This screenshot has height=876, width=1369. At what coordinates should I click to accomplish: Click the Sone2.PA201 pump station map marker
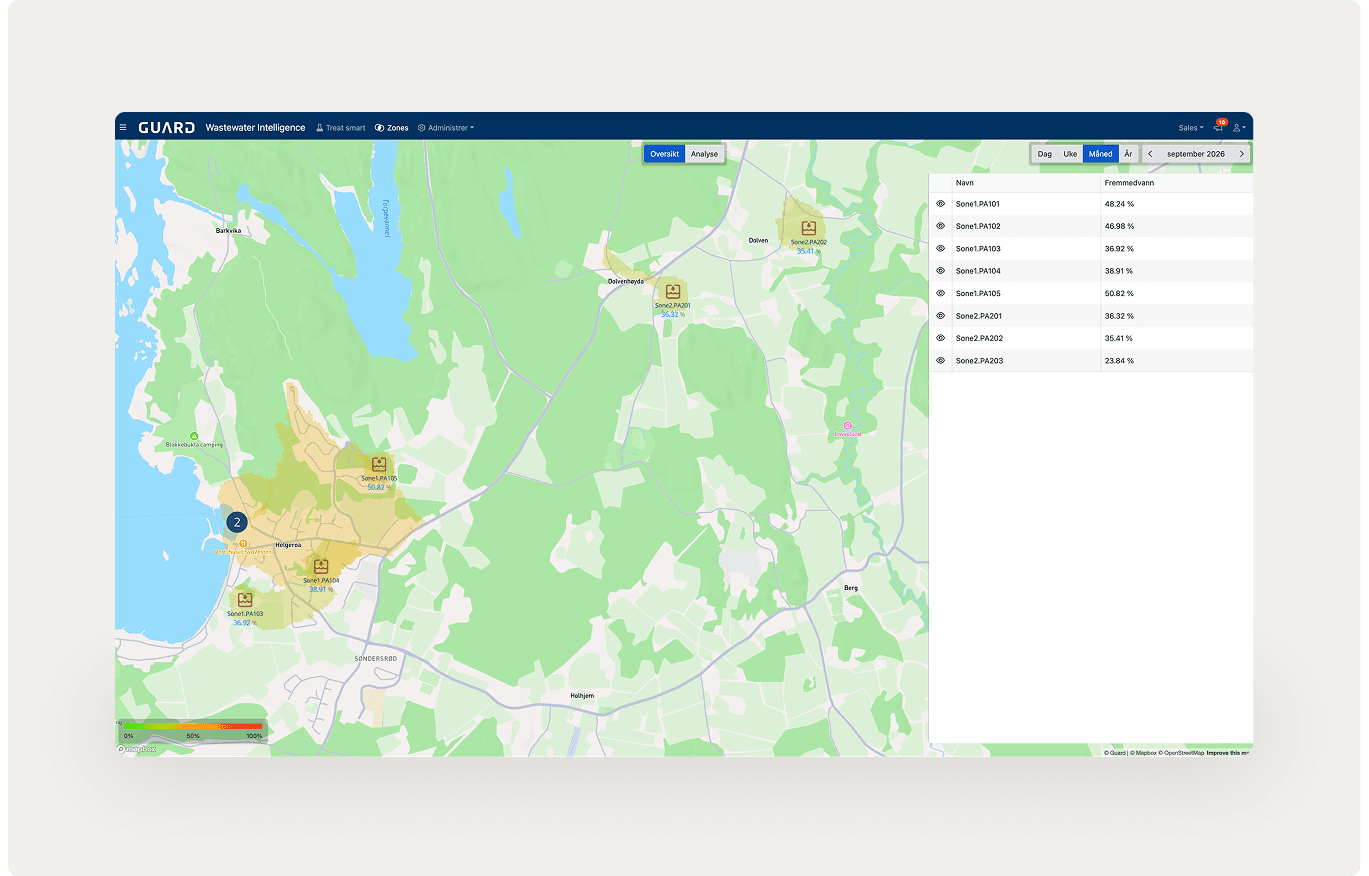point(672,291)
